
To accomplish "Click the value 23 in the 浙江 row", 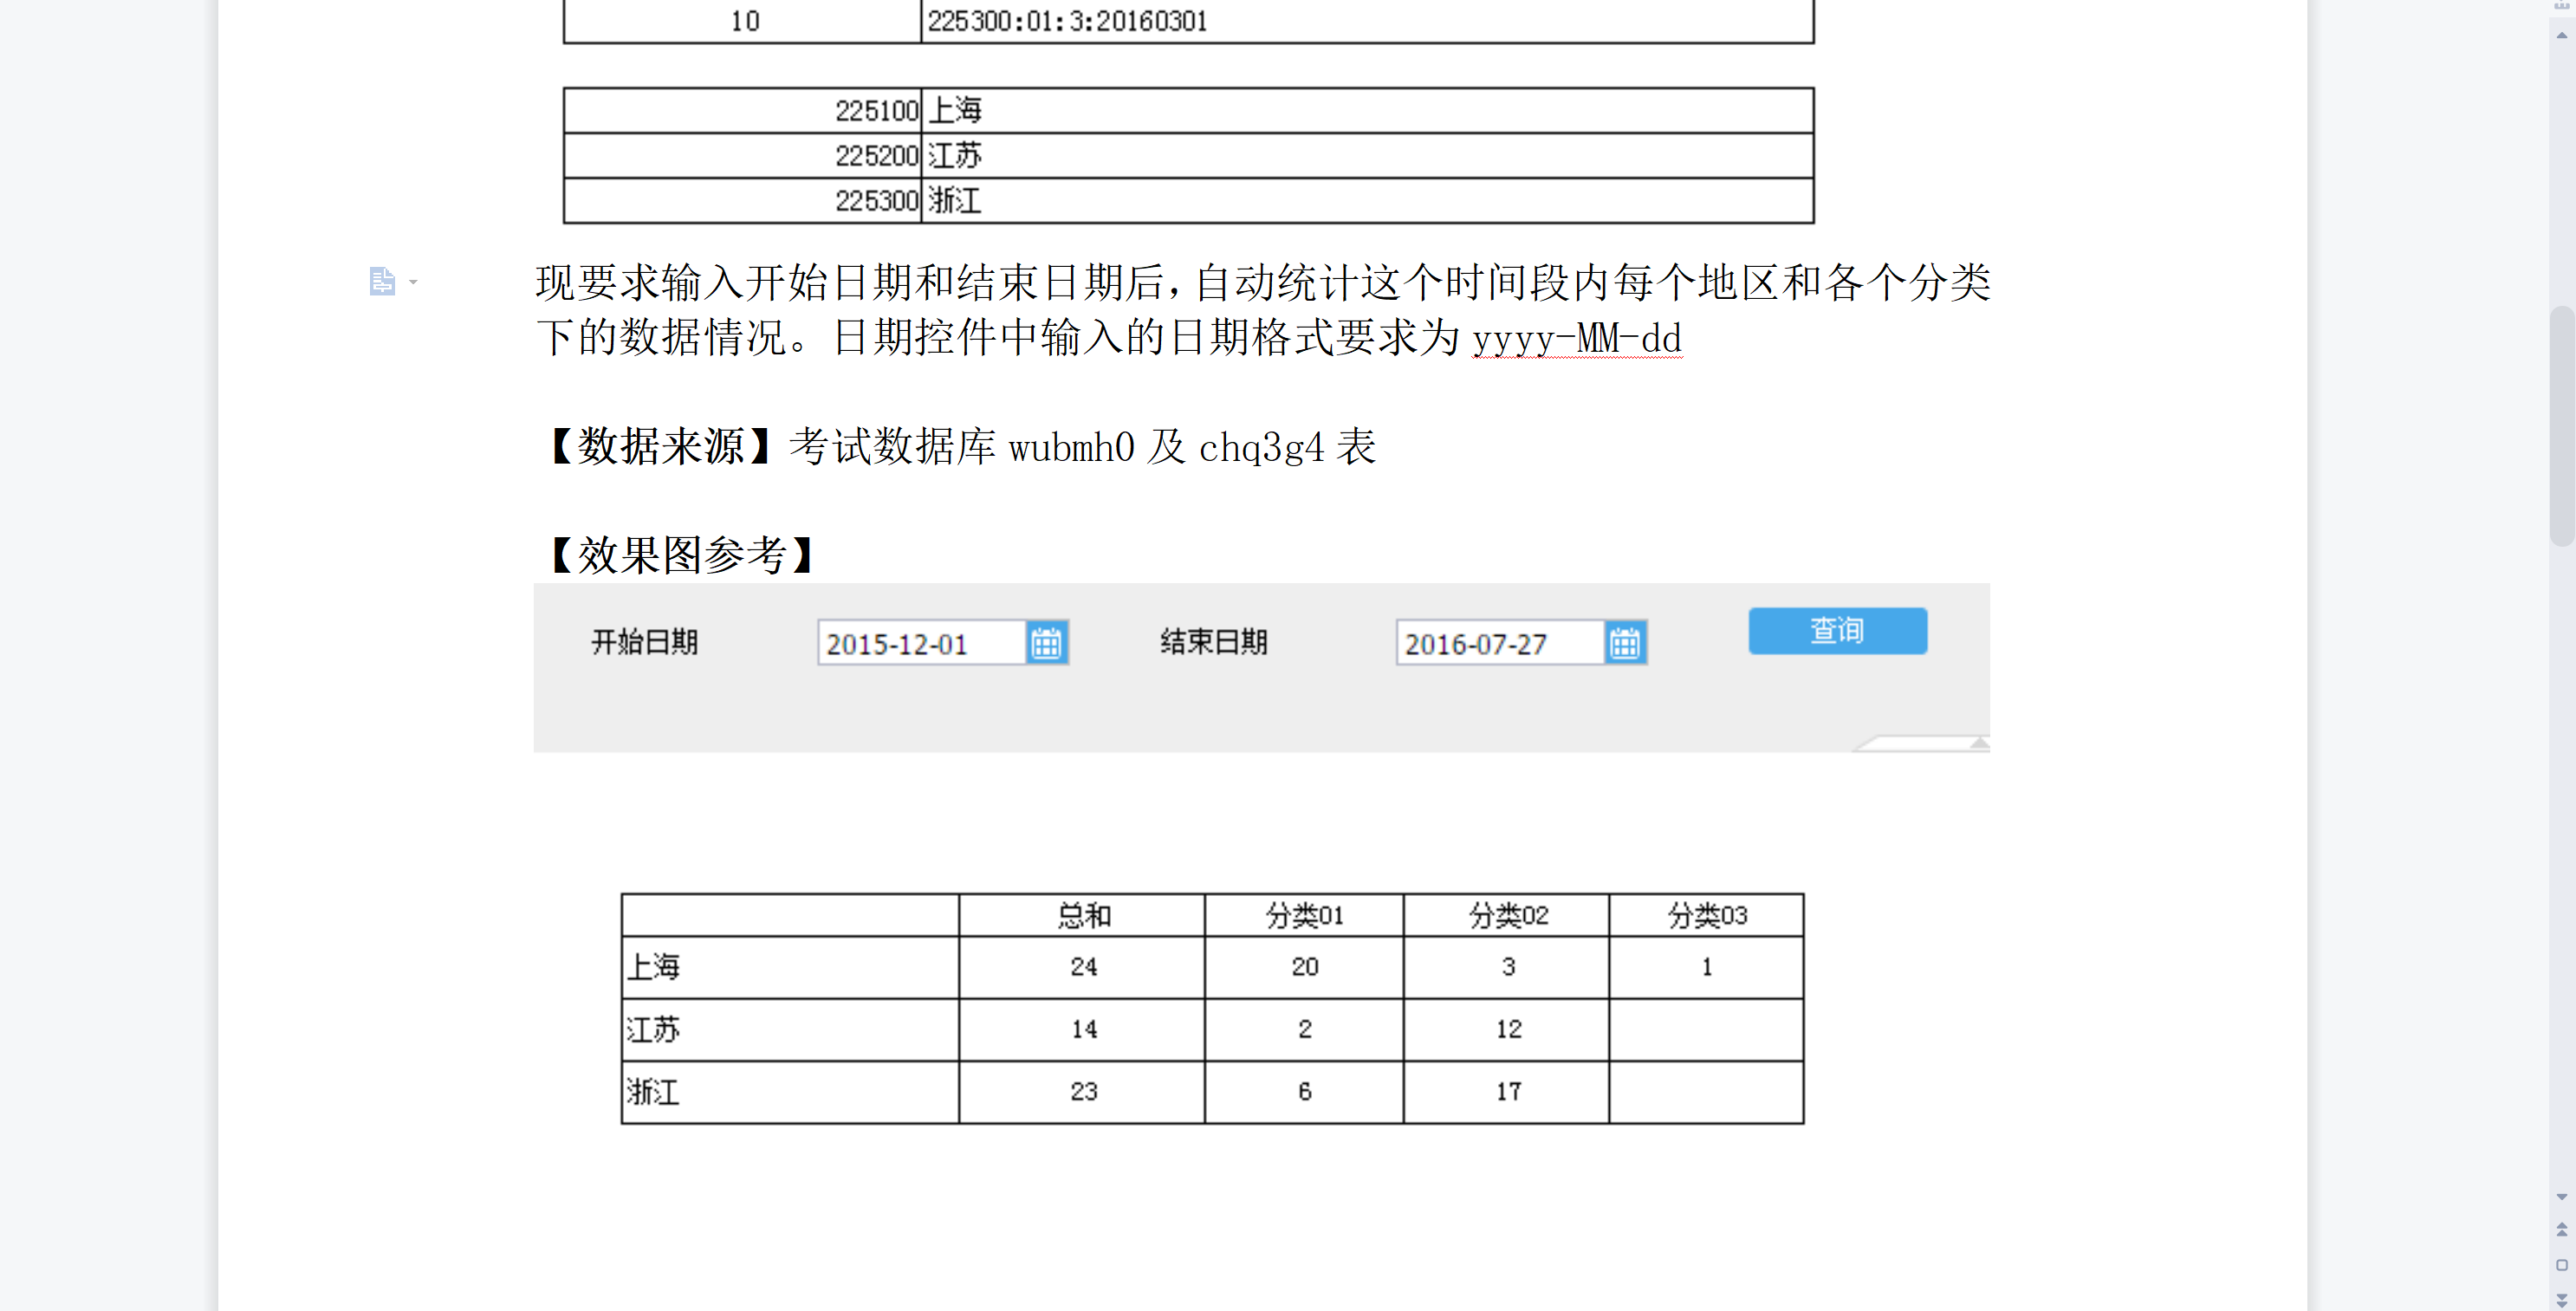I will (1082, 1091).
